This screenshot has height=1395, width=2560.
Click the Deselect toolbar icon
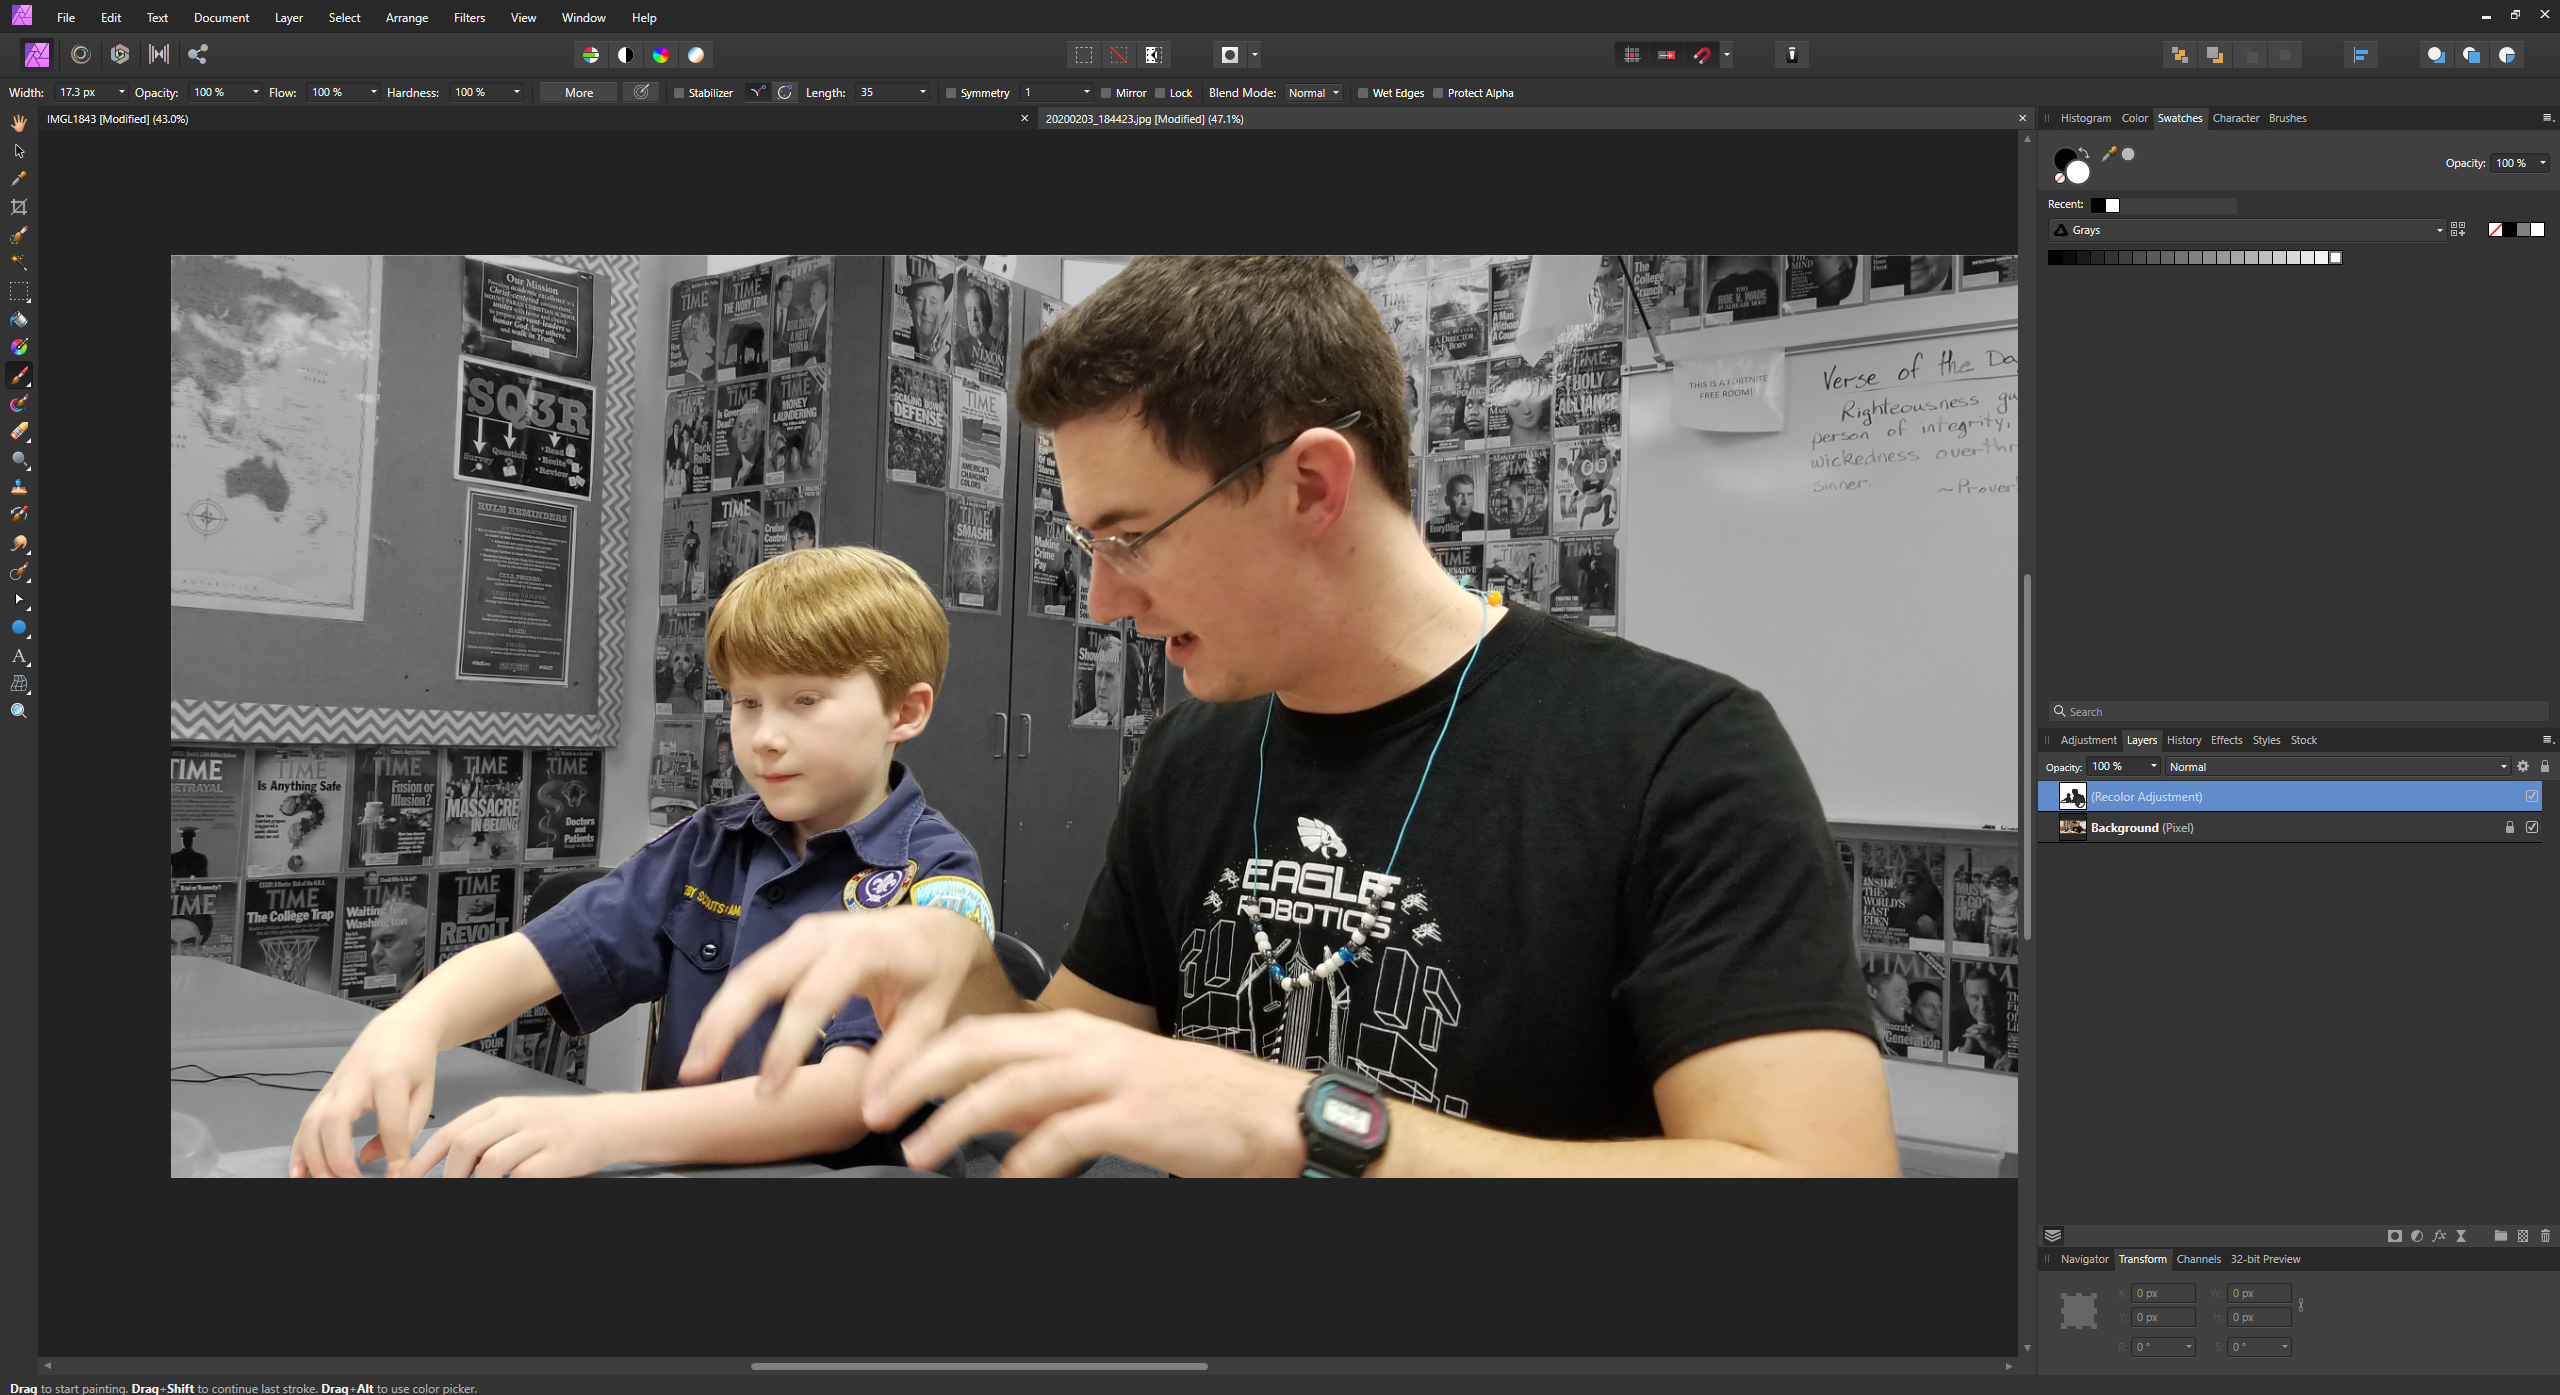1119,55
